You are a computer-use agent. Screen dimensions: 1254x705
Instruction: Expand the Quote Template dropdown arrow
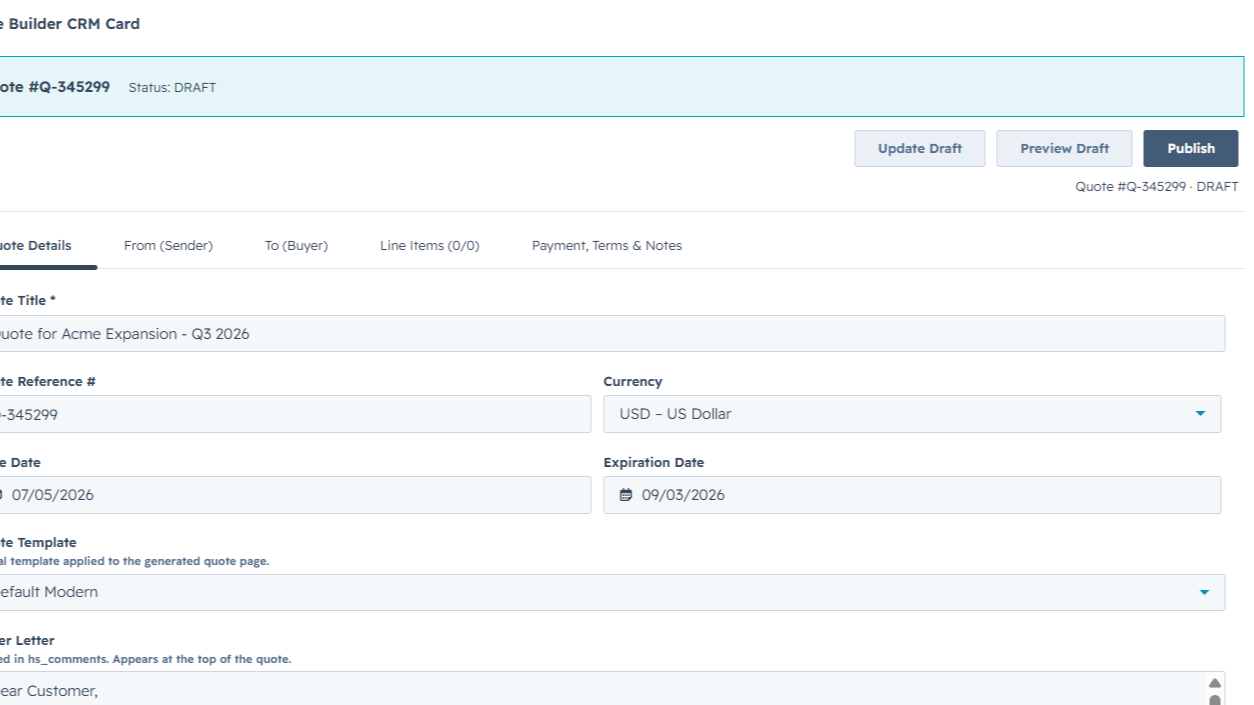coord(1204,592)
